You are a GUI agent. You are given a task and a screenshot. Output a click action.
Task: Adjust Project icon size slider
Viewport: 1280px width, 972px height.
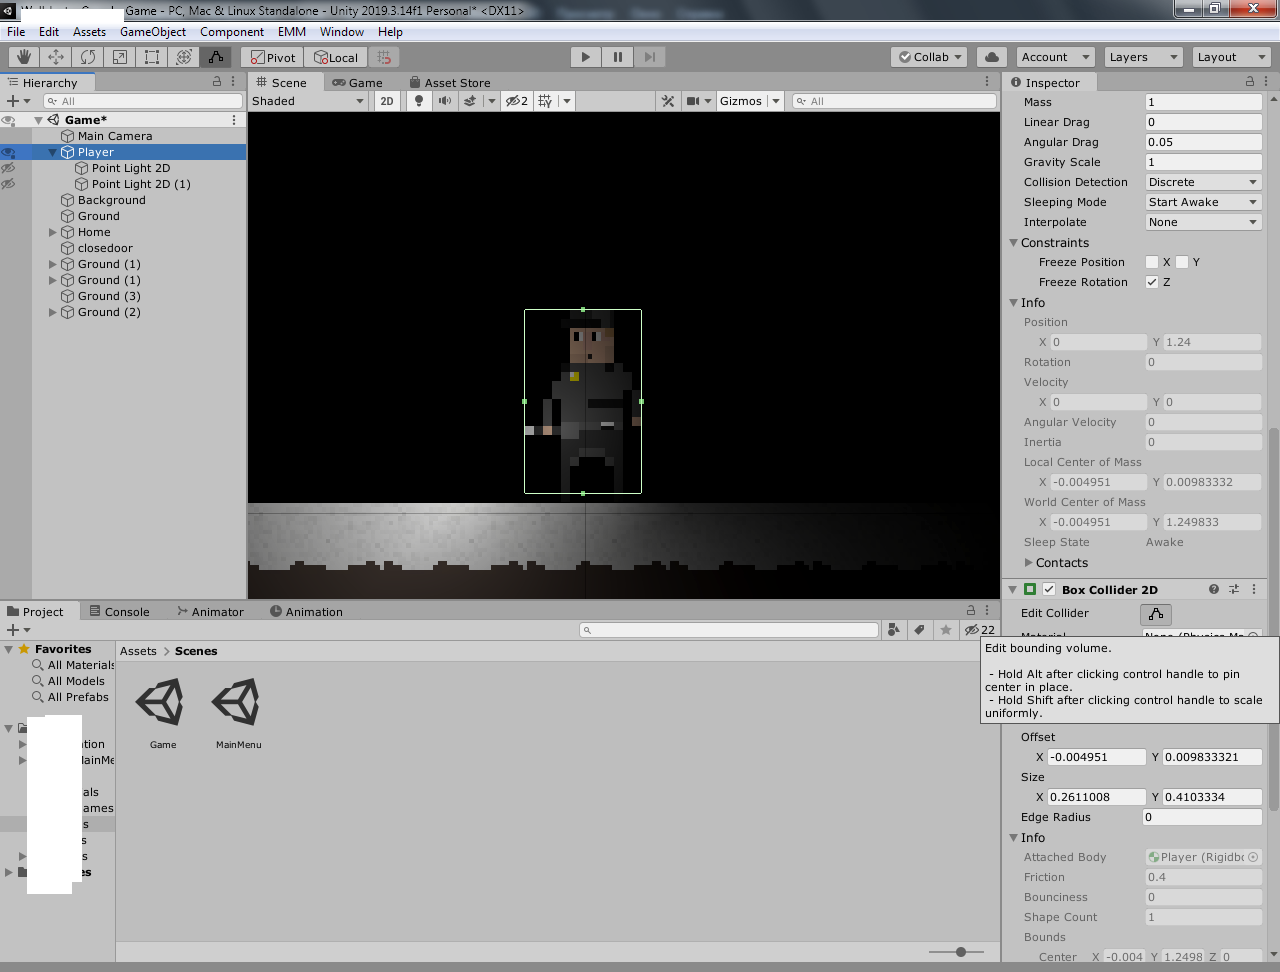pyautogui.click(x=961, y=952)
